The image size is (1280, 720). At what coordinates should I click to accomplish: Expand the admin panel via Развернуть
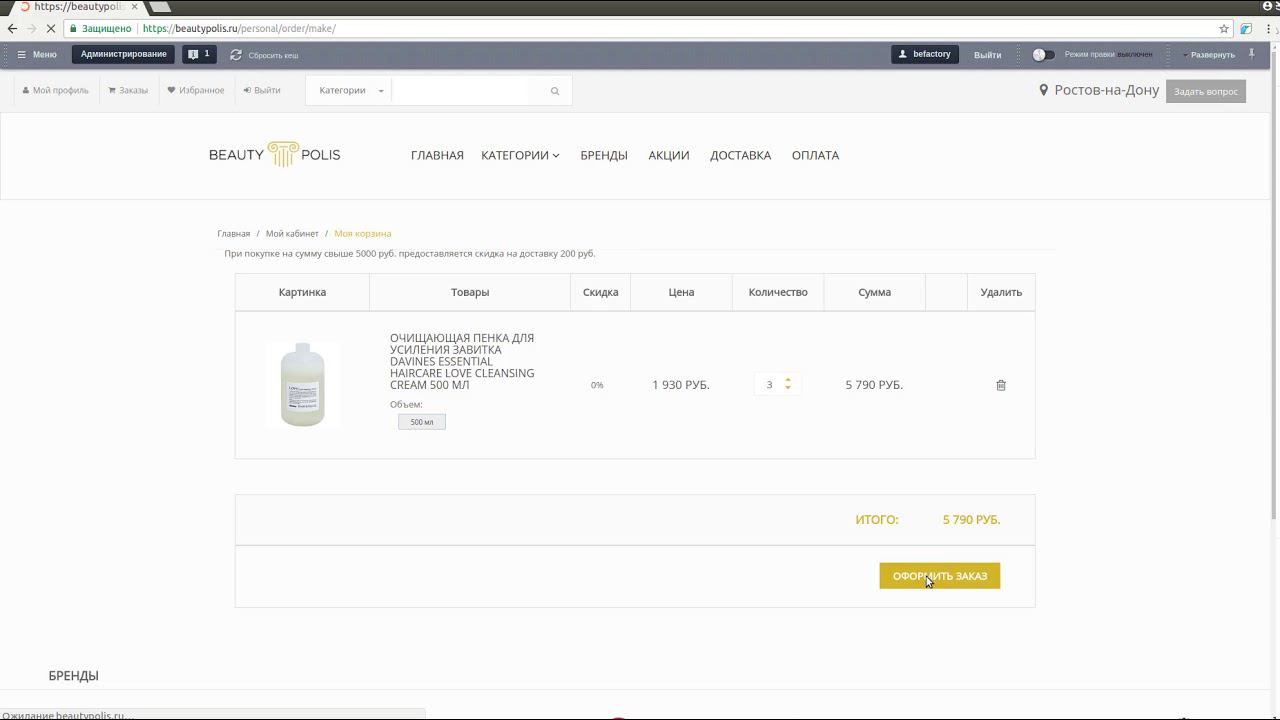click(1210, 55)
